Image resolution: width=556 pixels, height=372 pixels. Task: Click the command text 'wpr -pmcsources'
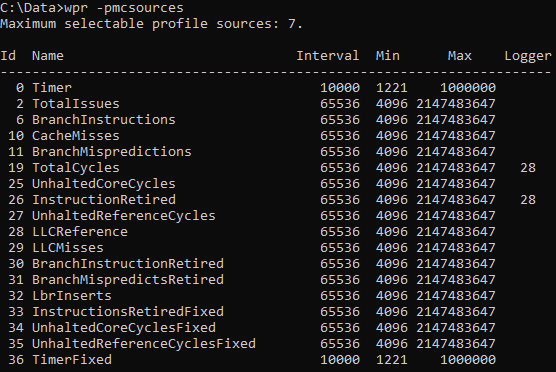pyautogui.click(x=124, y=8)
